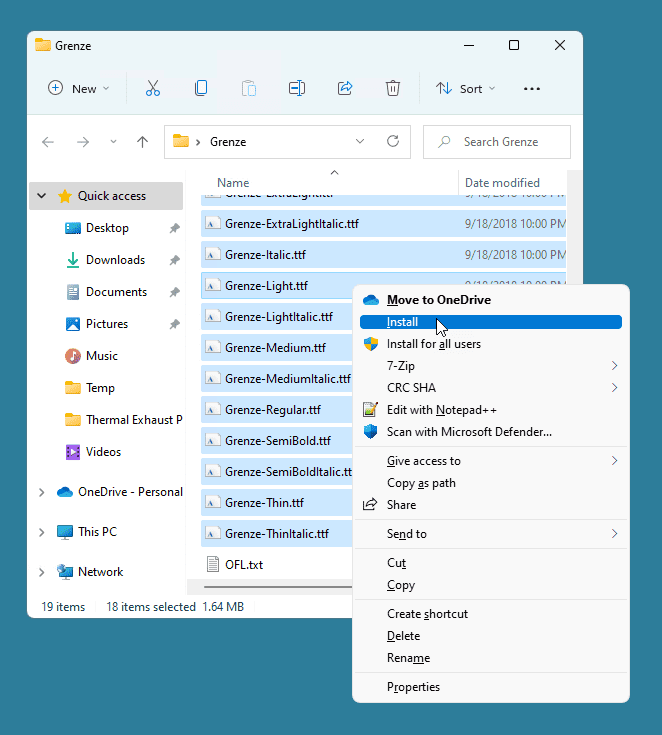The image size is (662, 735).
Task: Click the Pictures pin icon
Action: [174, 324]
